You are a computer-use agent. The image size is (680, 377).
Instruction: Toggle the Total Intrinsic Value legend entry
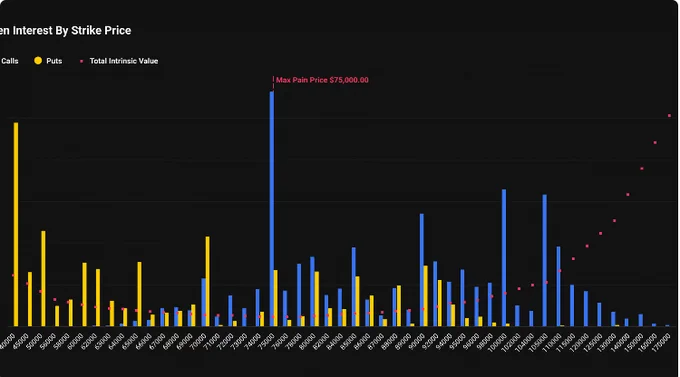119,61
